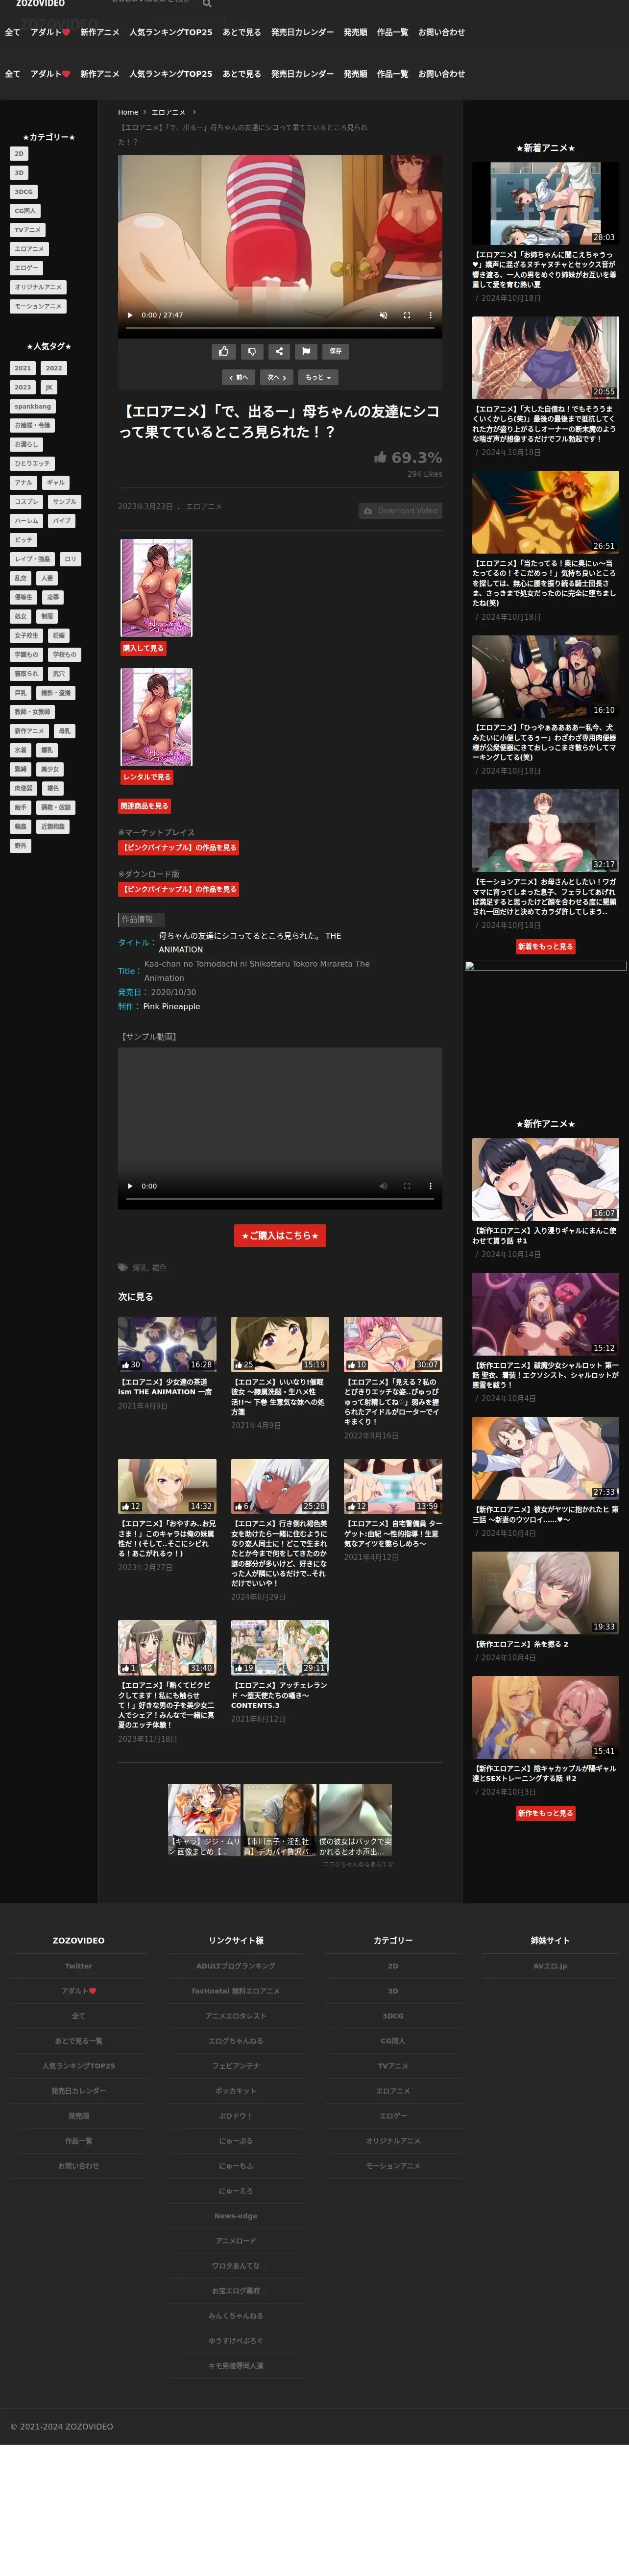Select the 3D category tag in the sidebar
Screen dimensions: 629x2576
click(19, 173)
